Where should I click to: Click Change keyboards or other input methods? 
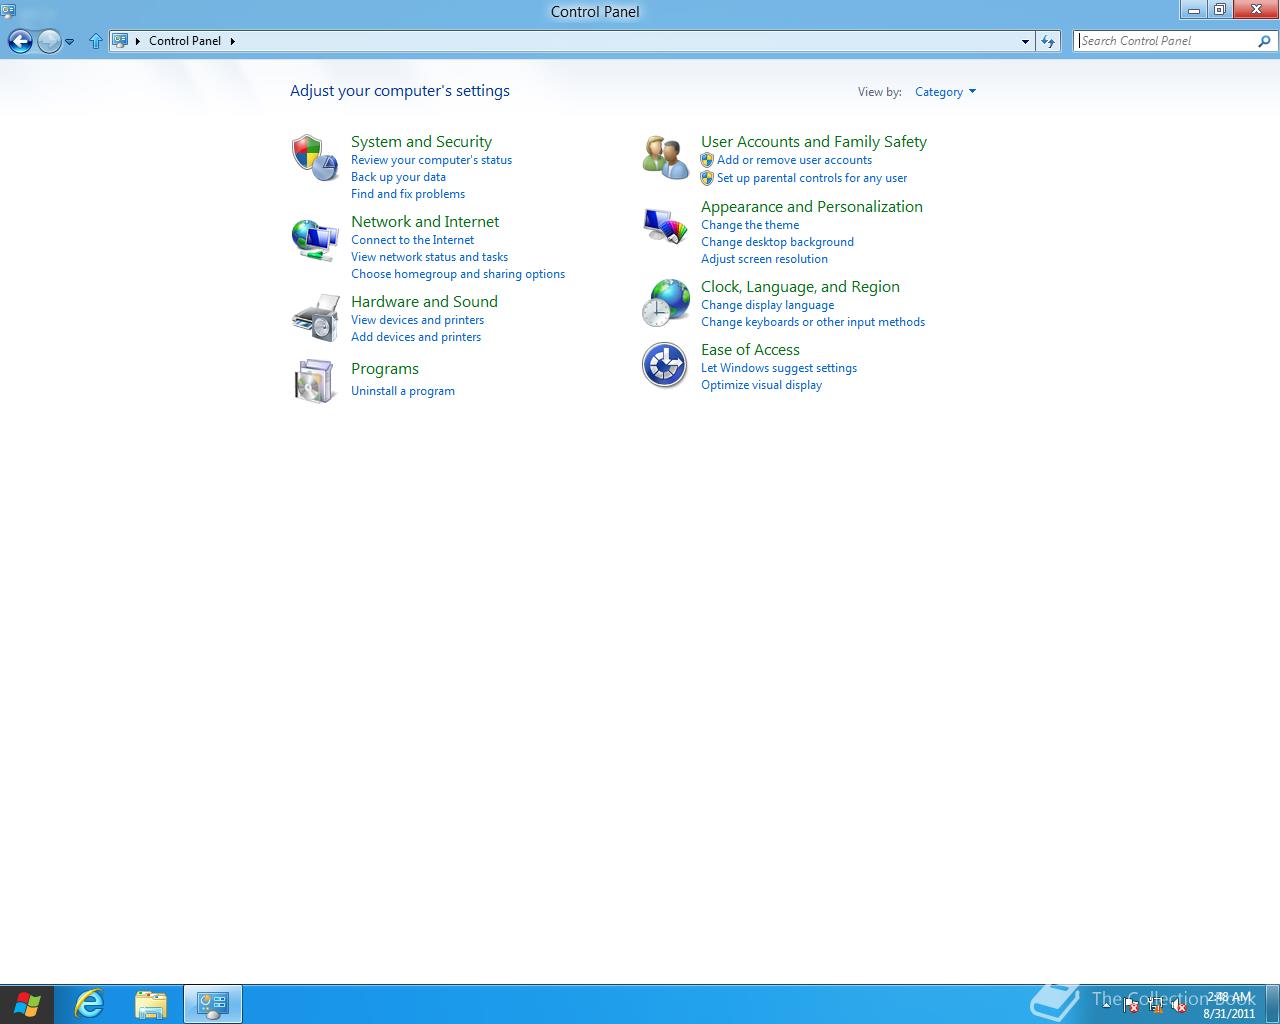point(813,322)
